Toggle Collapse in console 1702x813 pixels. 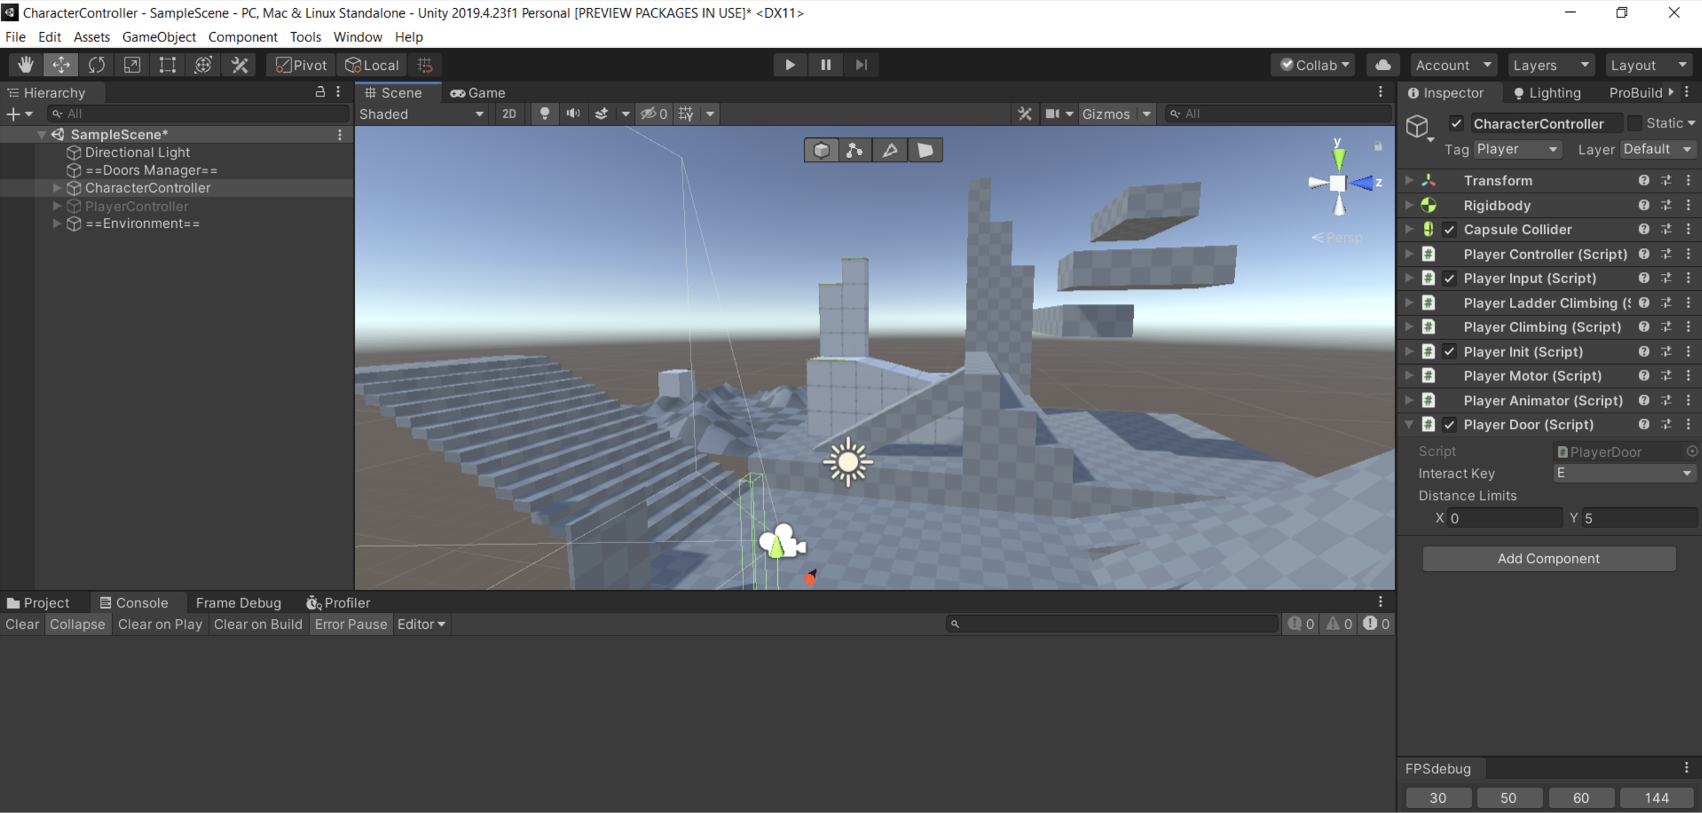(x=77, y=624)
